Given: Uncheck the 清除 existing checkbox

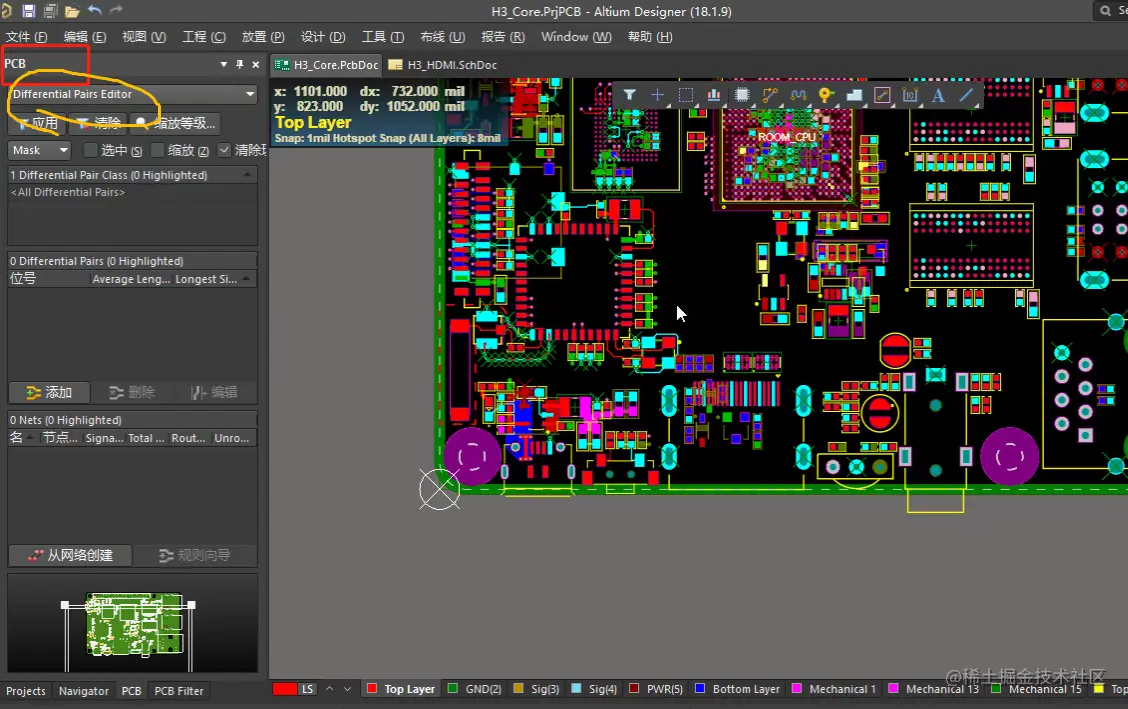Looking at the screenshot, I should [x=224, y=150].
